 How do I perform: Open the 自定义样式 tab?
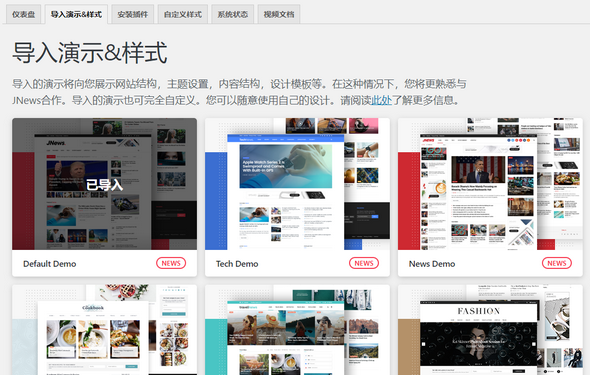(183, 14)
